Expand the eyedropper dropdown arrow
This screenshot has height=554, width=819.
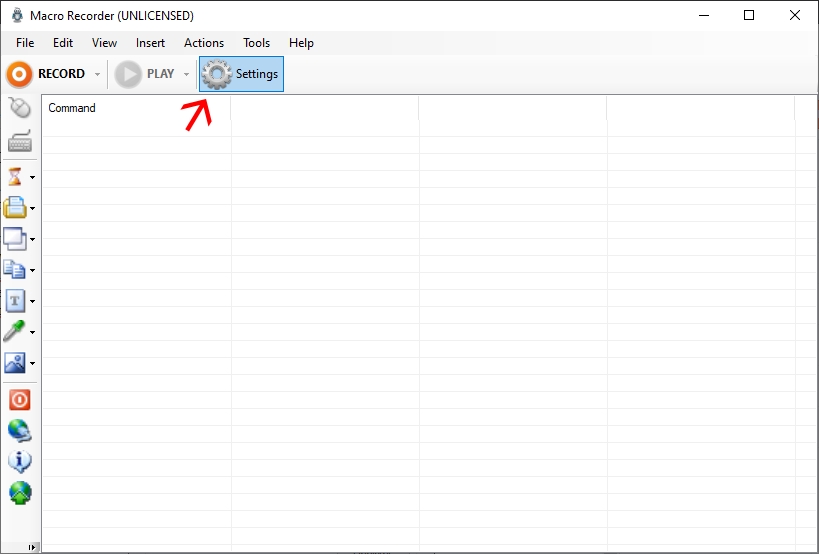(x=32, y=332)
